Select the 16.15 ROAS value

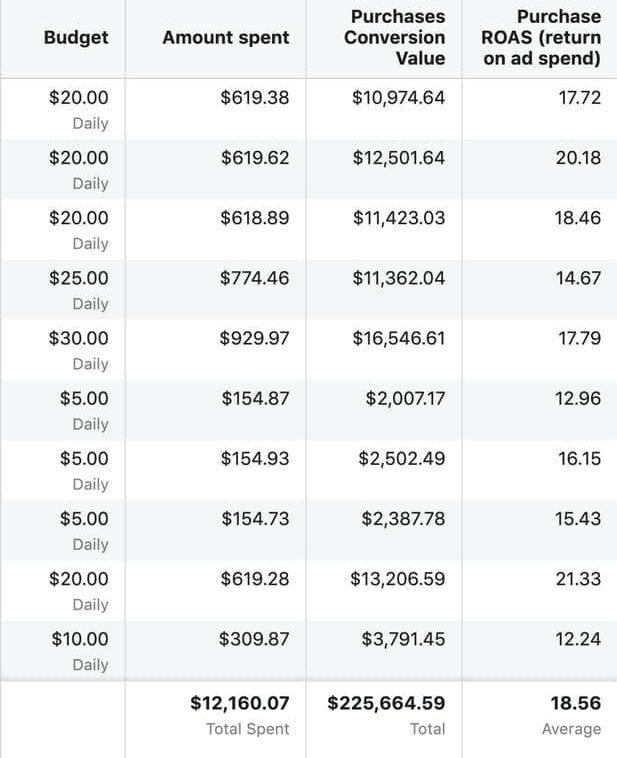click(x=579, y=459)
